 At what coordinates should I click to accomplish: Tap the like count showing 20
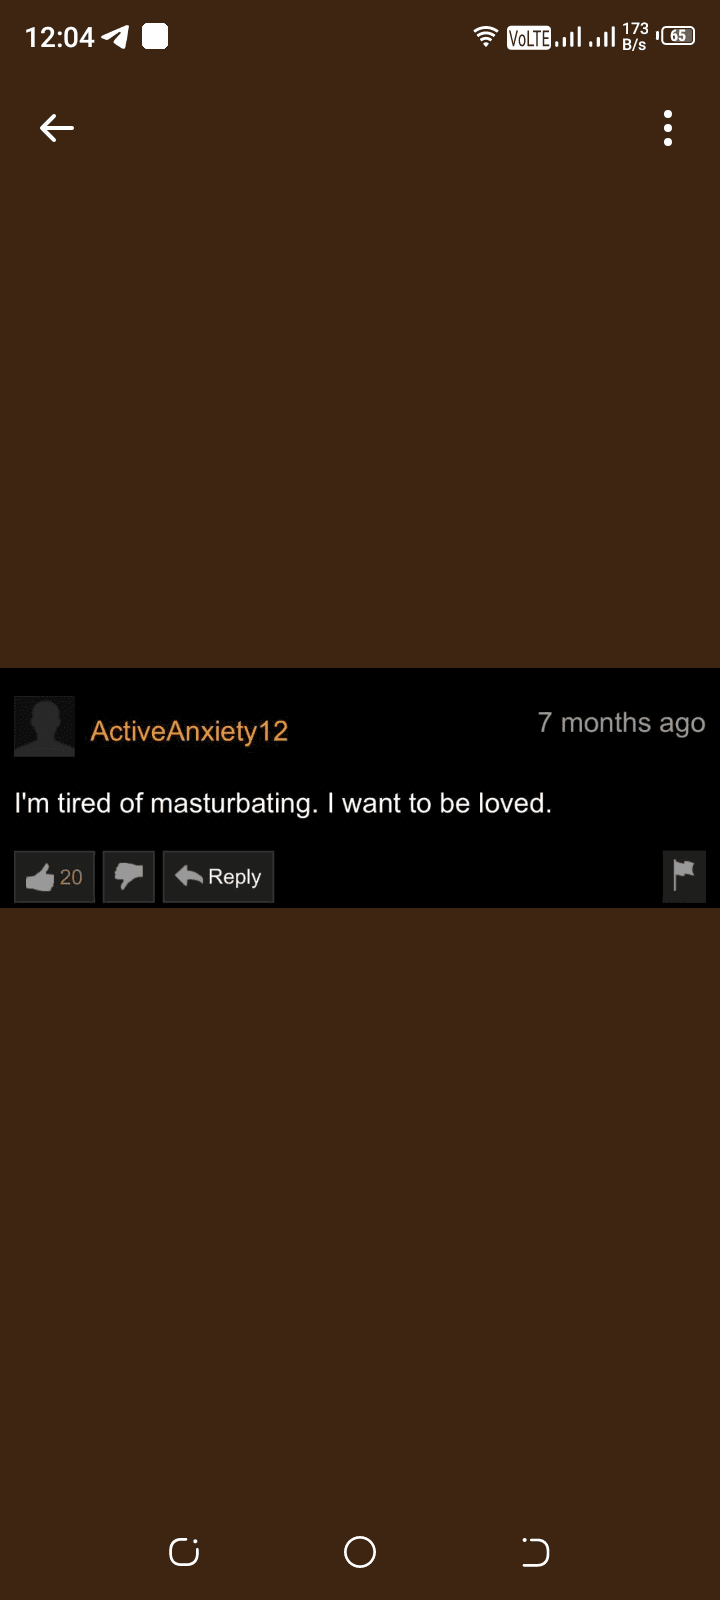71,877
